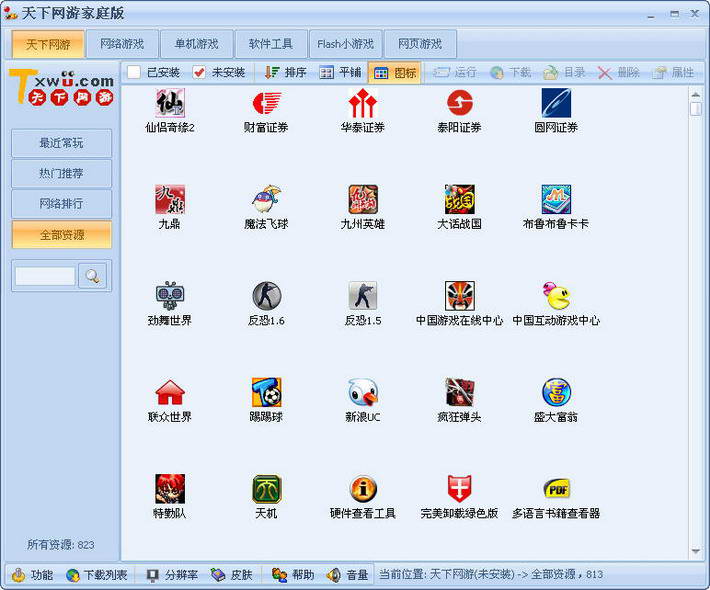Viewport: 710px width, 590px height.
Task: Click the 最近常玩 sidebar button
Action: tap(61, 143)
